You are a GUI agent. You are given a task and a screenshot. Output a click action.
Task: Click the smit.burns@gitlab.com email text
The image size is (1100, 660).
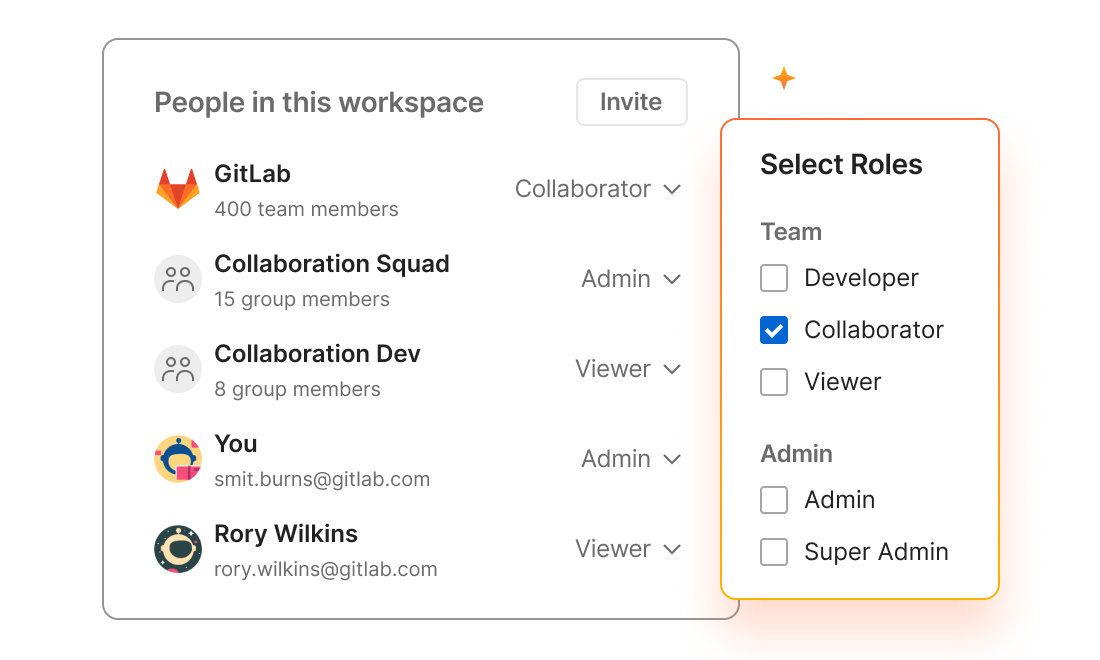(x=322, y=479)
